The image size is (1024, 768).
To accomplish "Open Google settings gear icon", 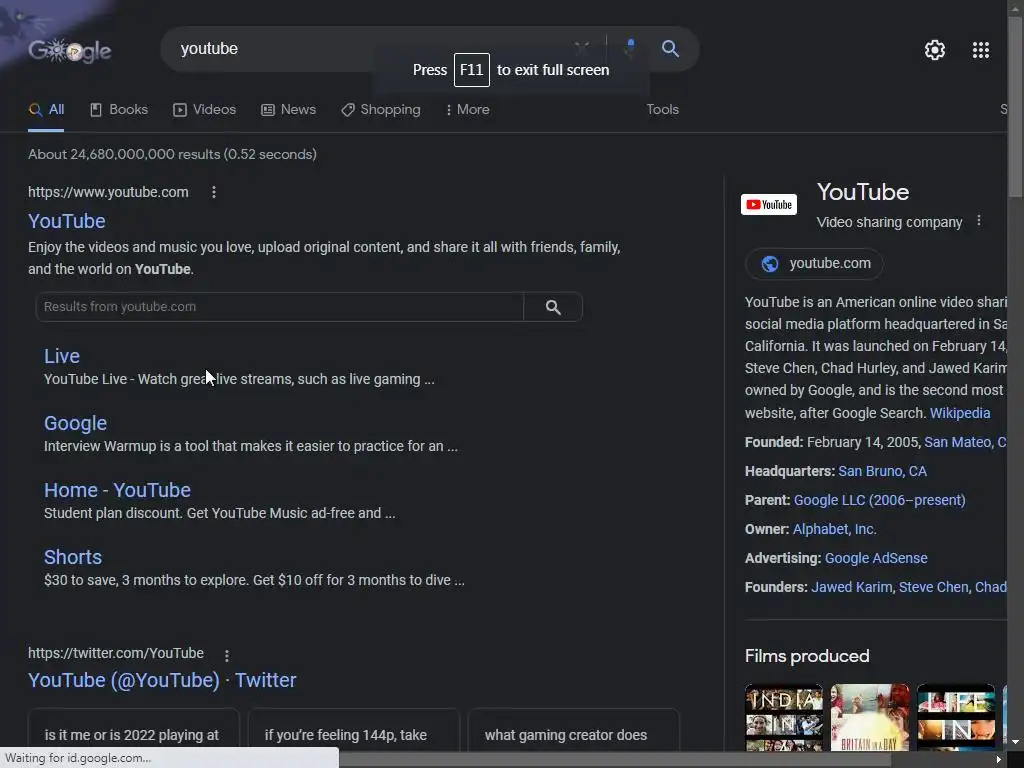I will [x=935, y=50].
